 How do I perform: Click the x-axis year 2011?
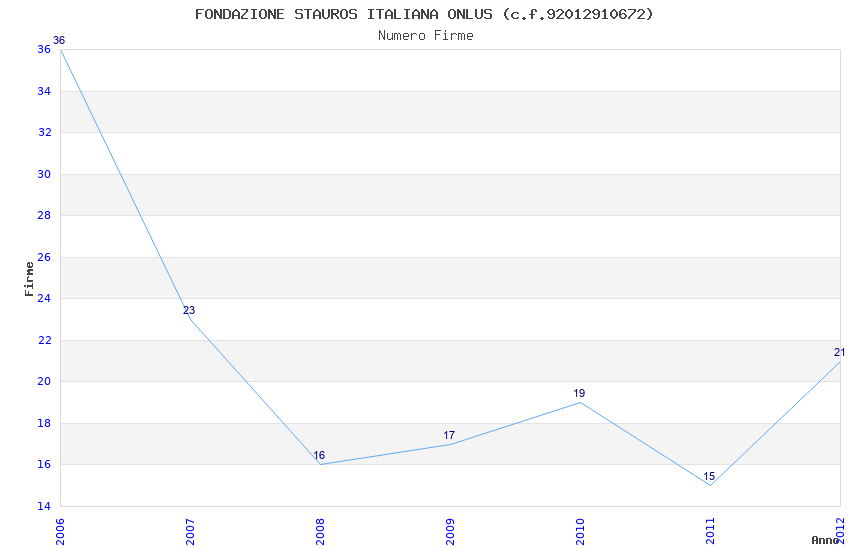(x=711, y=531)
